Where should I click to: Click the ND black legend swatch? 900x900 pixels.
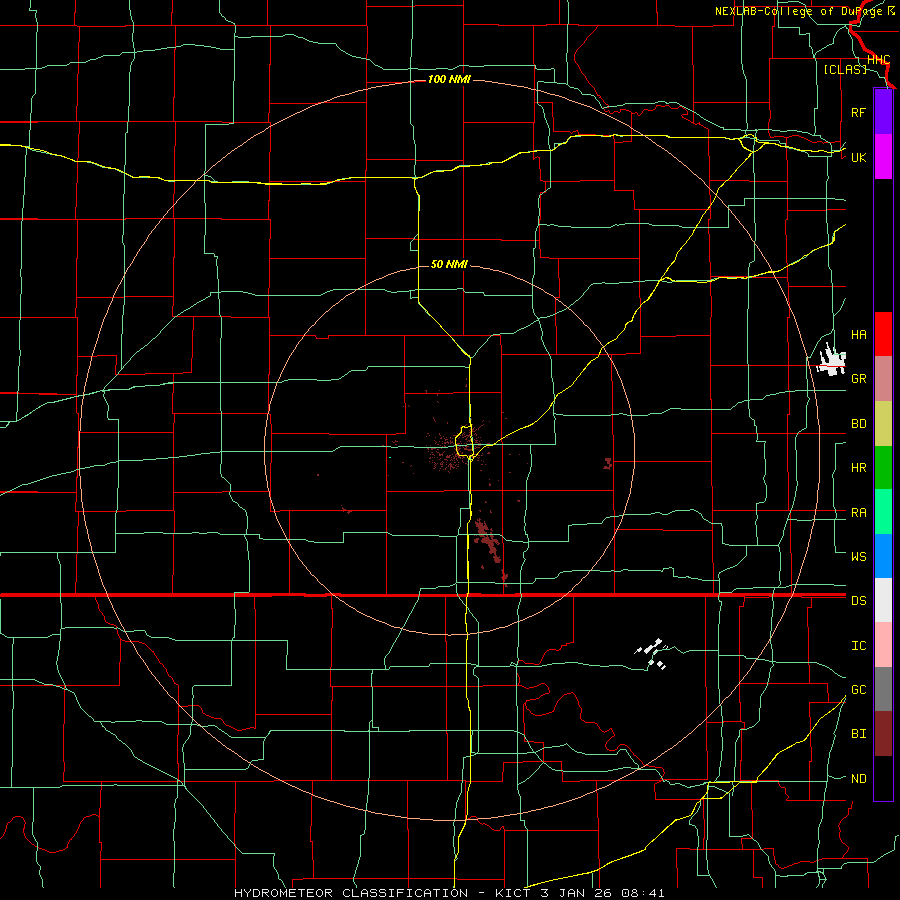(883, 778)
